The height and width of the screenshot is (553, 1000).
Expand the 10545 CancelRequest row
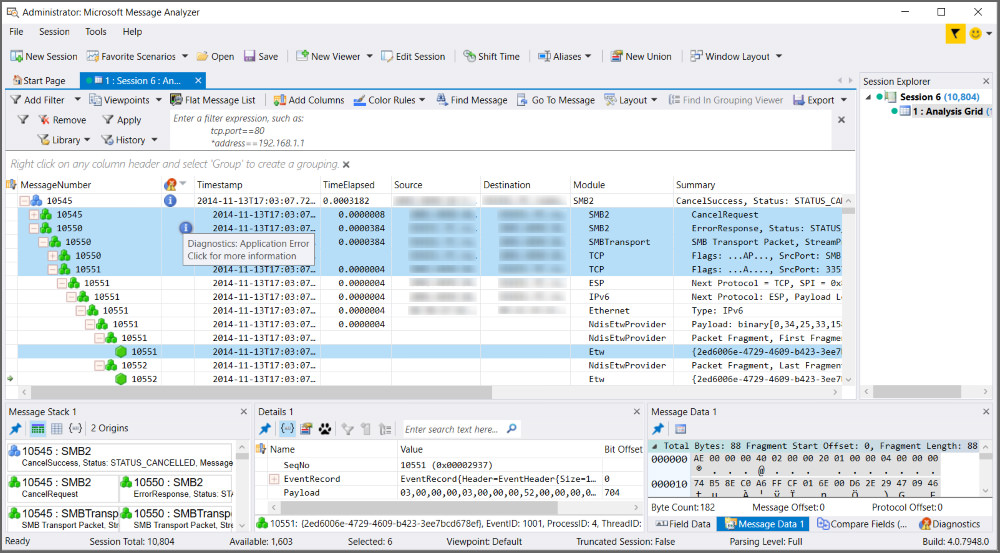(x=34, y=214)
